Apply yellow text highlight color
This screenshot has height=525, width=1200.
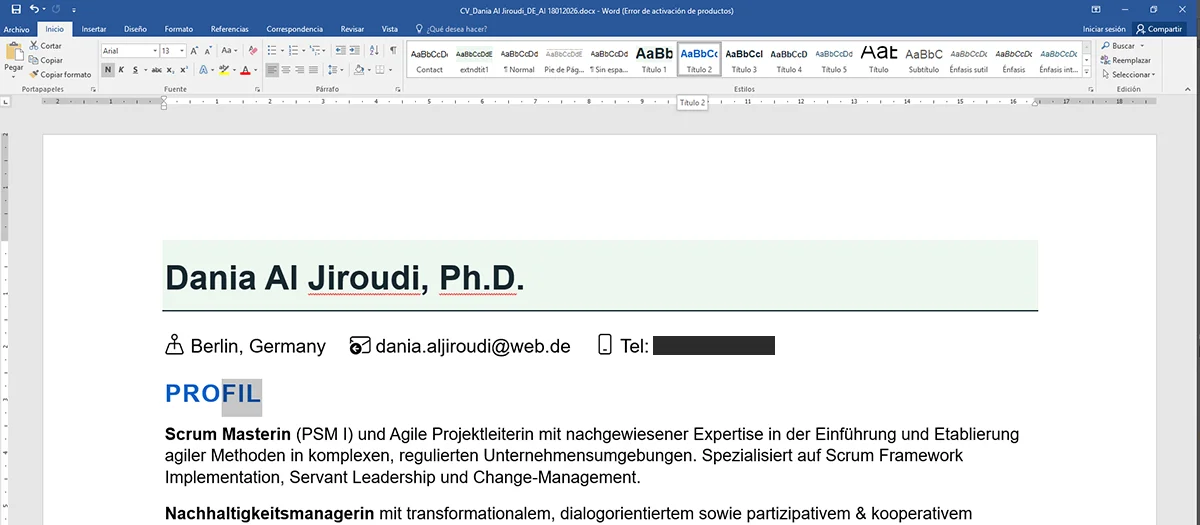coord(223,70)
